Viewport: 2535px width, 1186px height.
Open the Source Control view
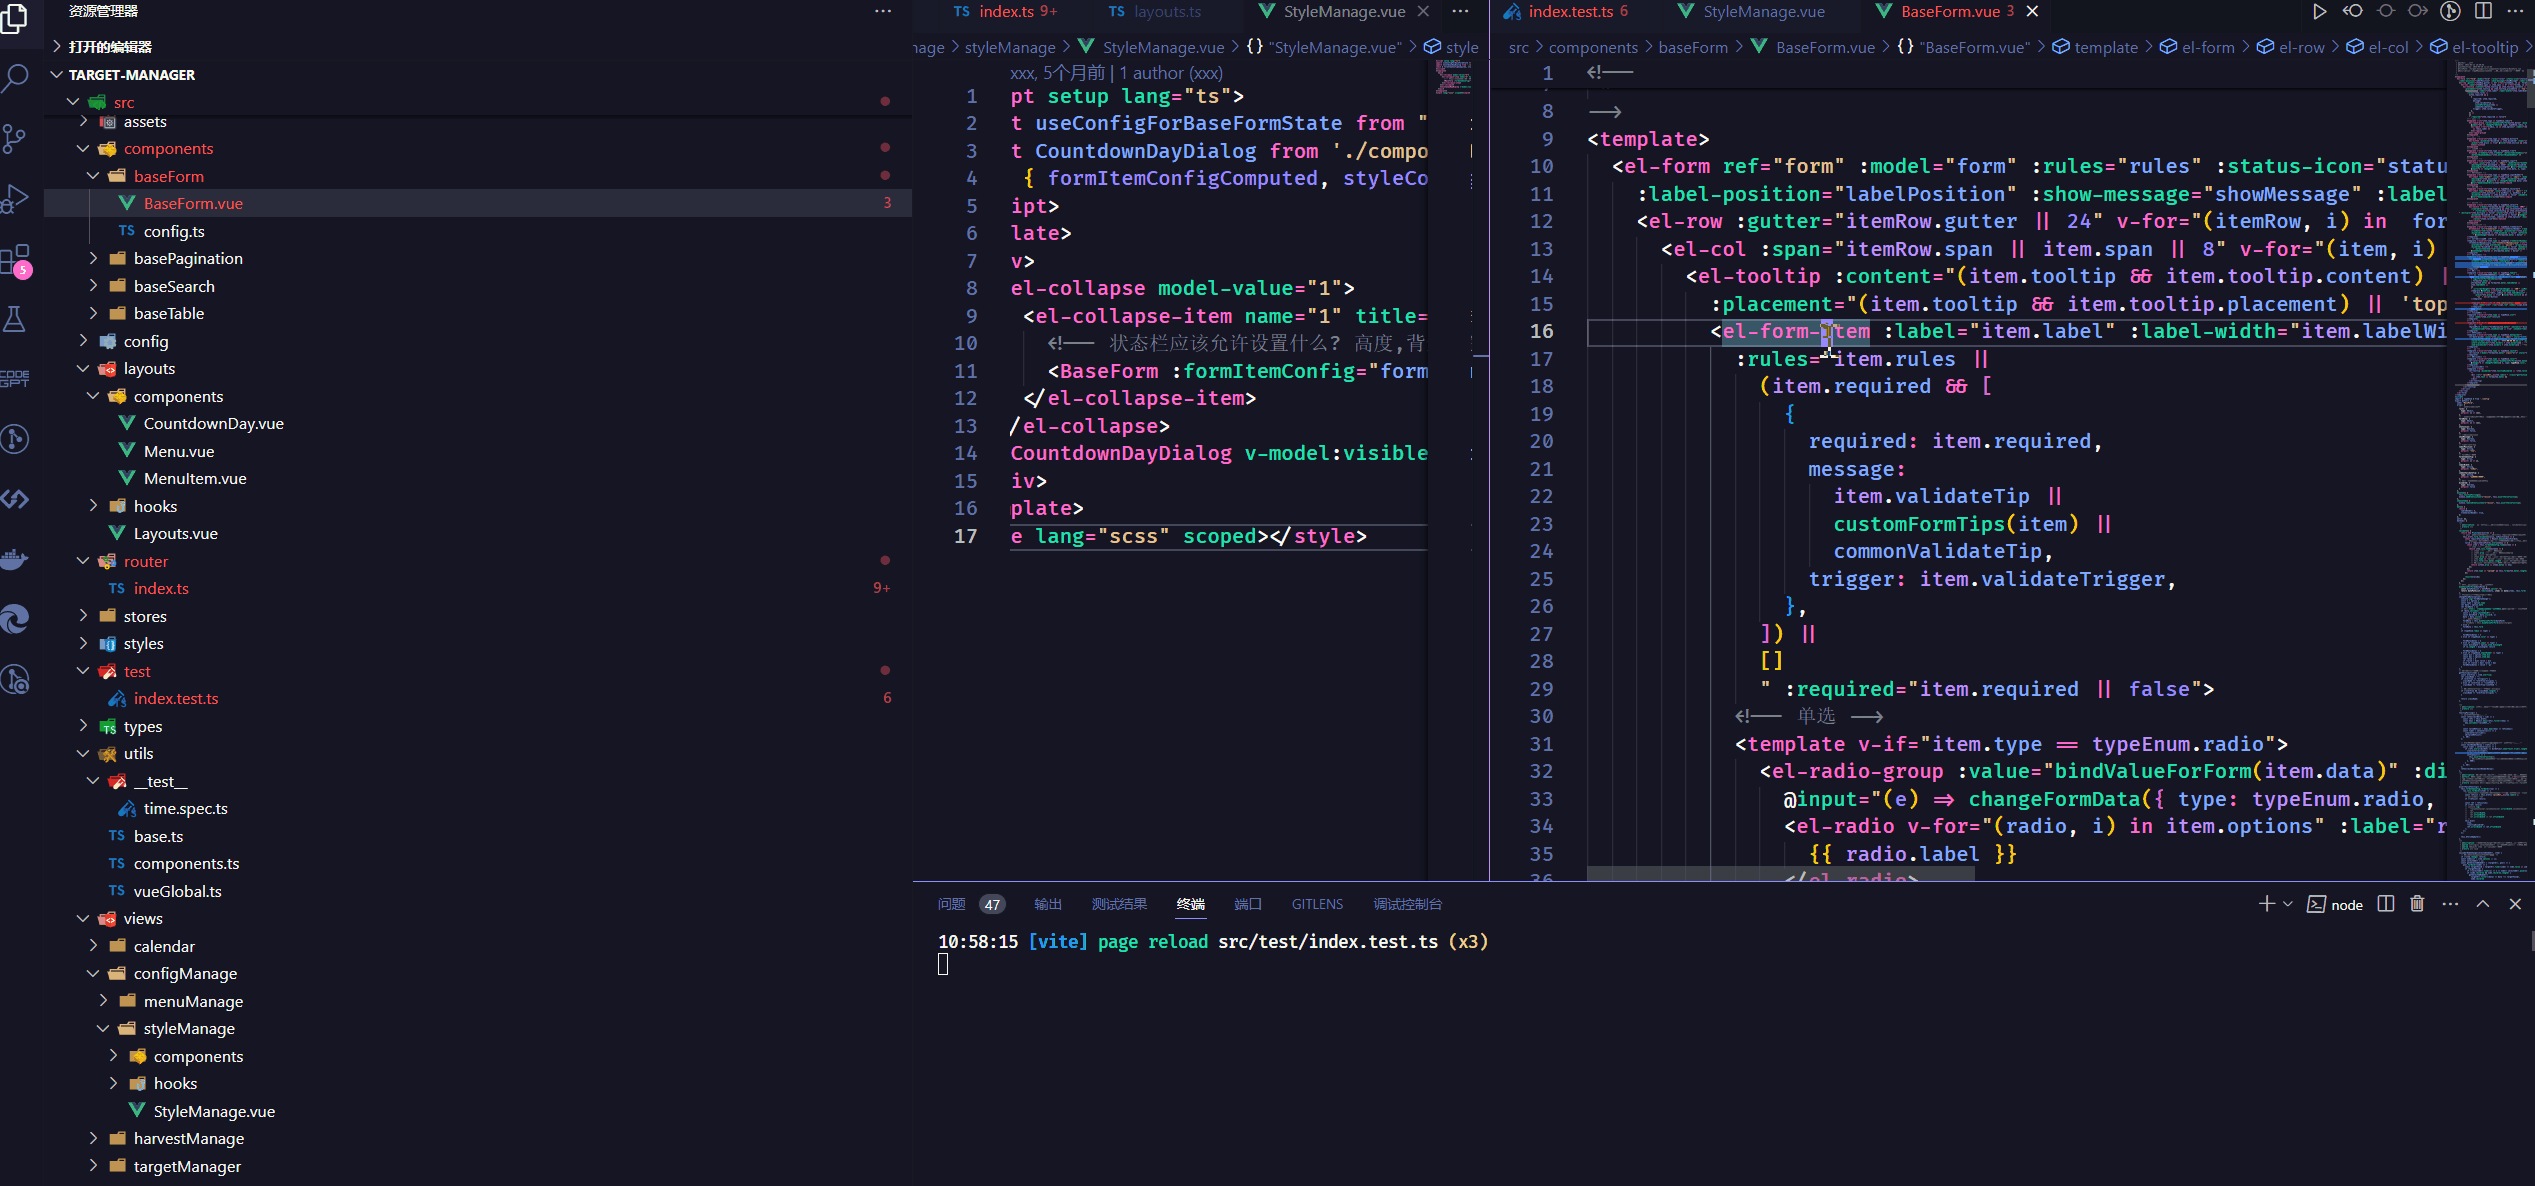click(x=16, y=138)
